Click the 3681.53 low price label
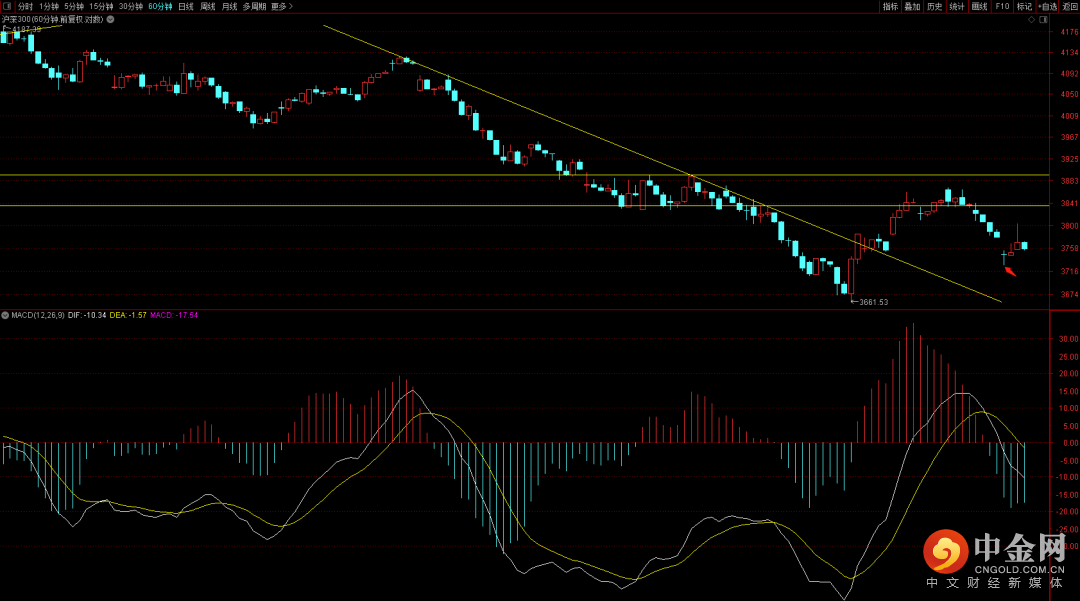 pos(873,301)
